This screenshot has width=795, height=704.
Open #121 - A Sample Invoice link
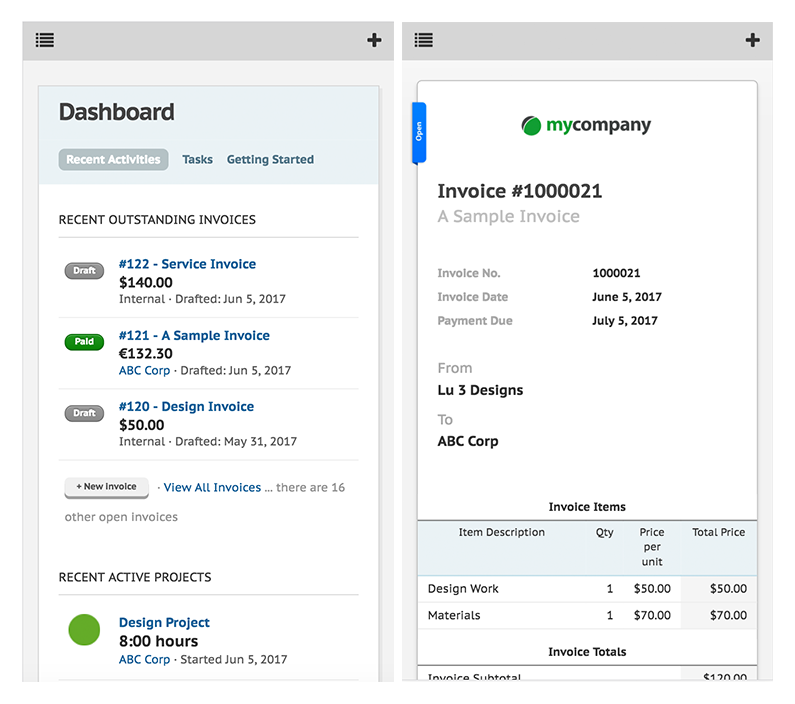point(194,336)
